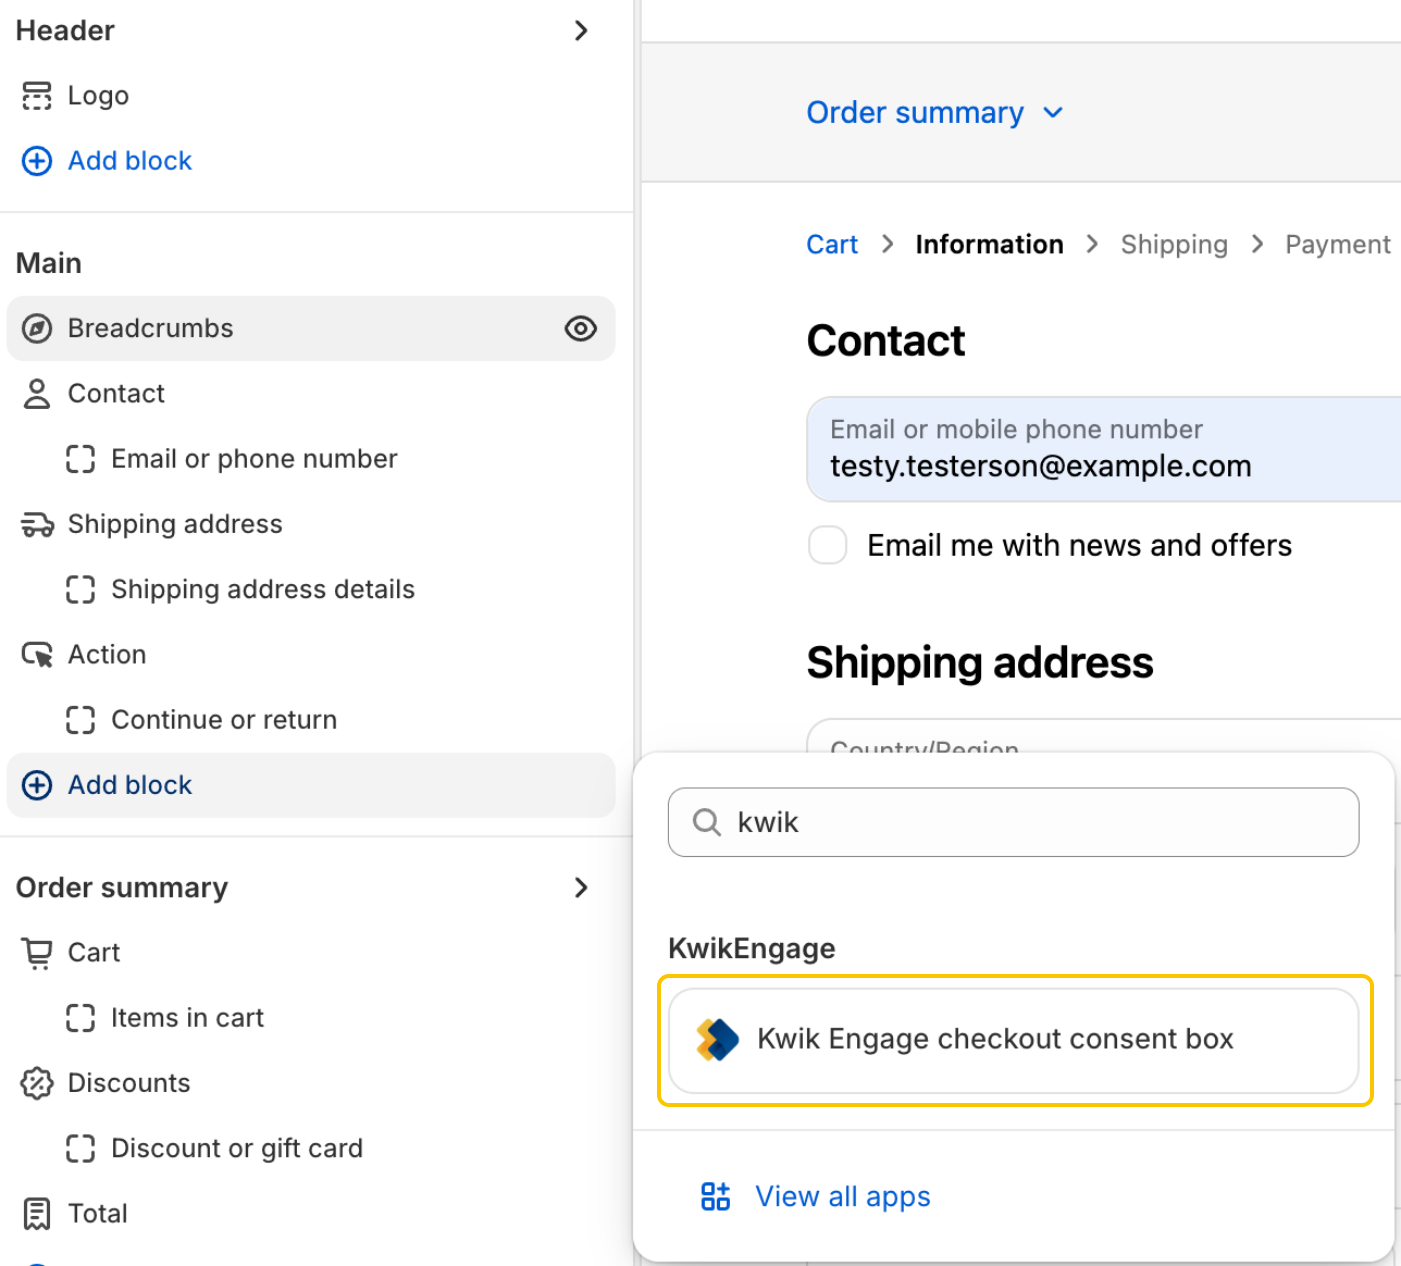Click the Breadcrumbs compass icon

37,328
